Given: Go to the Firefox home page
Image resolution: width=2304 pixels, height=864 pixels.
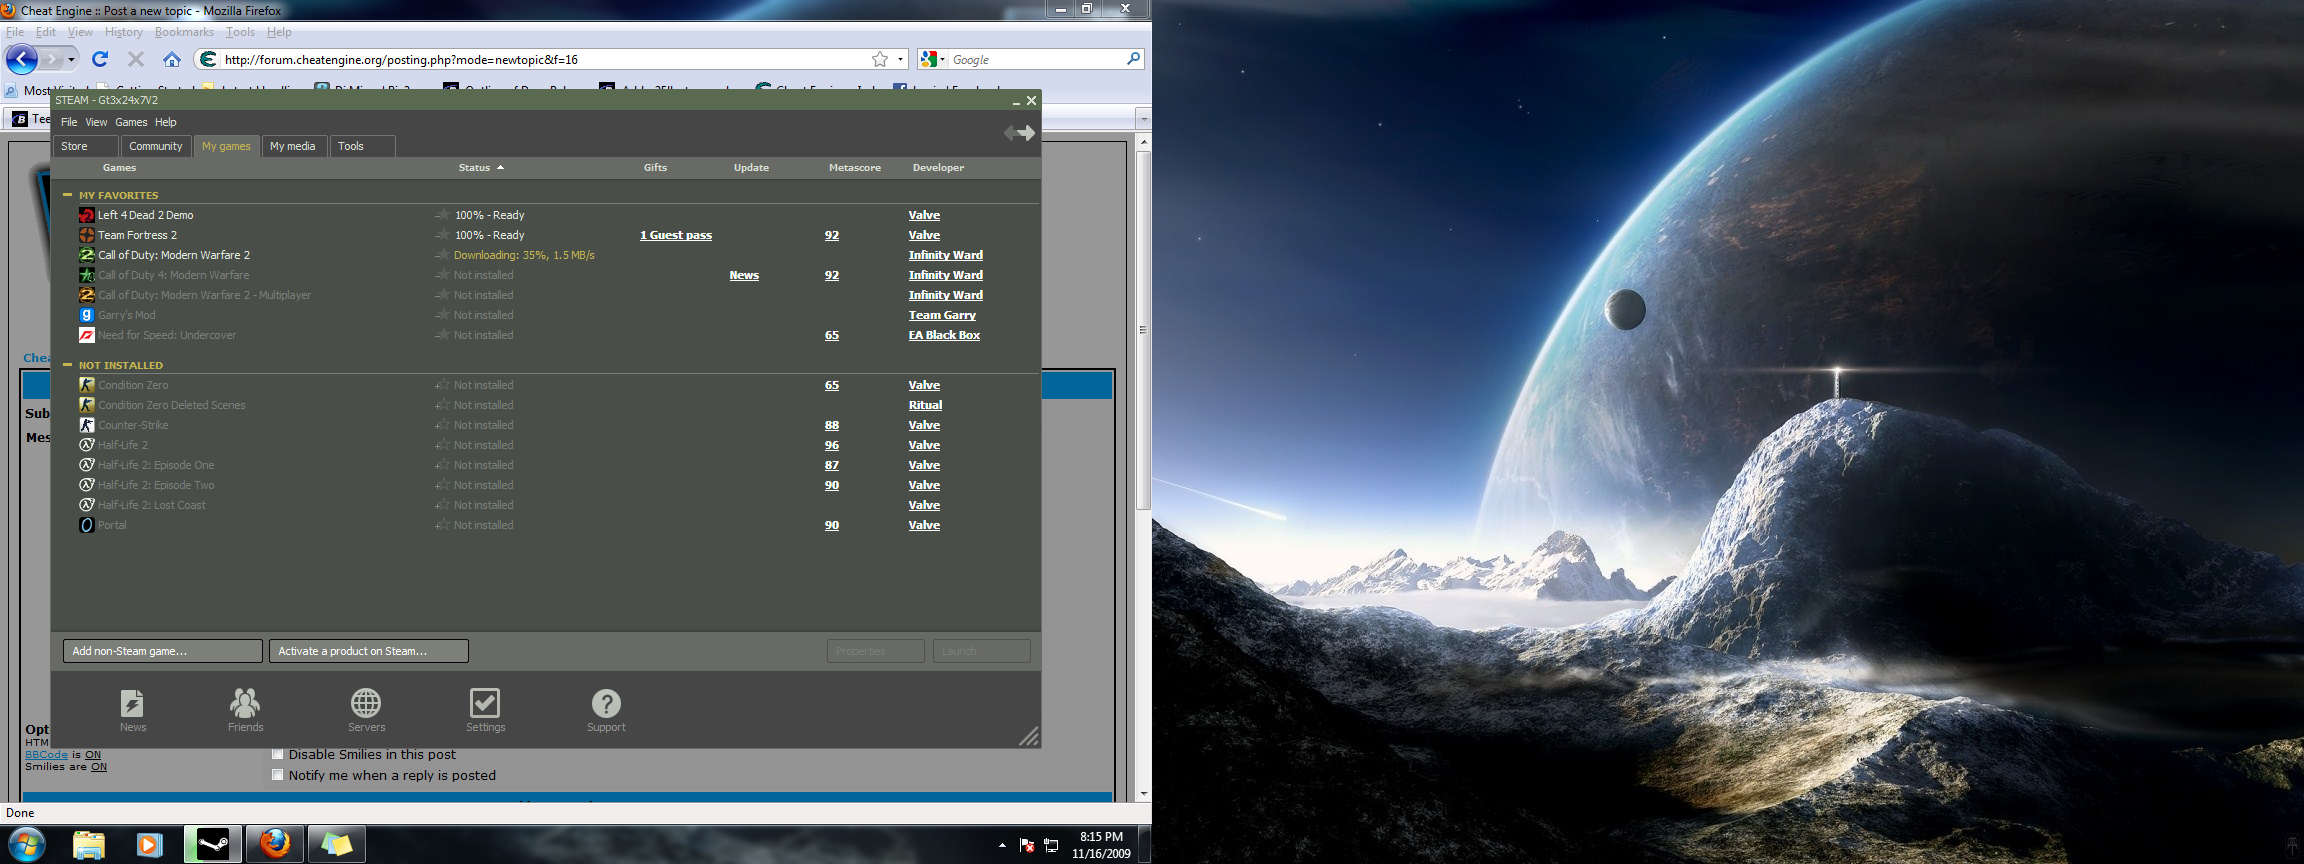Looking at the screenshot, I should pyautogui.click(x=172, y=59).
